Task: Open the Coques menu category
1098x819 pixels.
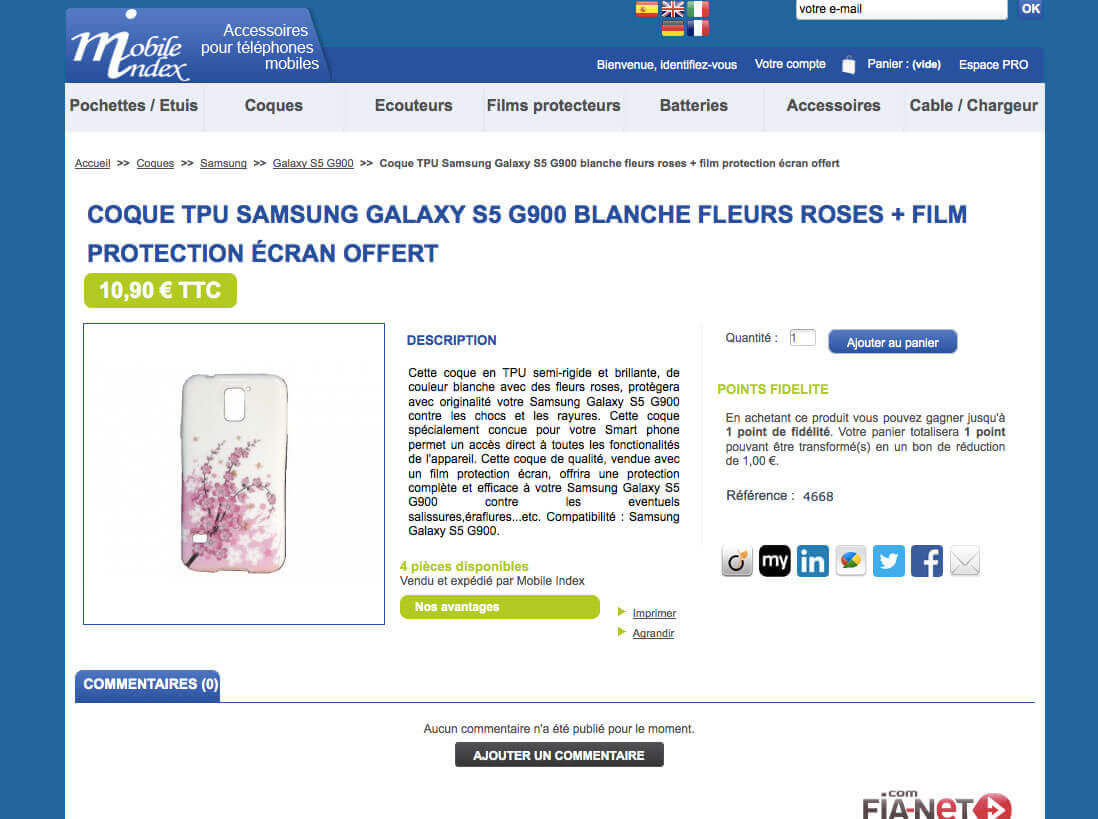Action: [274, 106]
